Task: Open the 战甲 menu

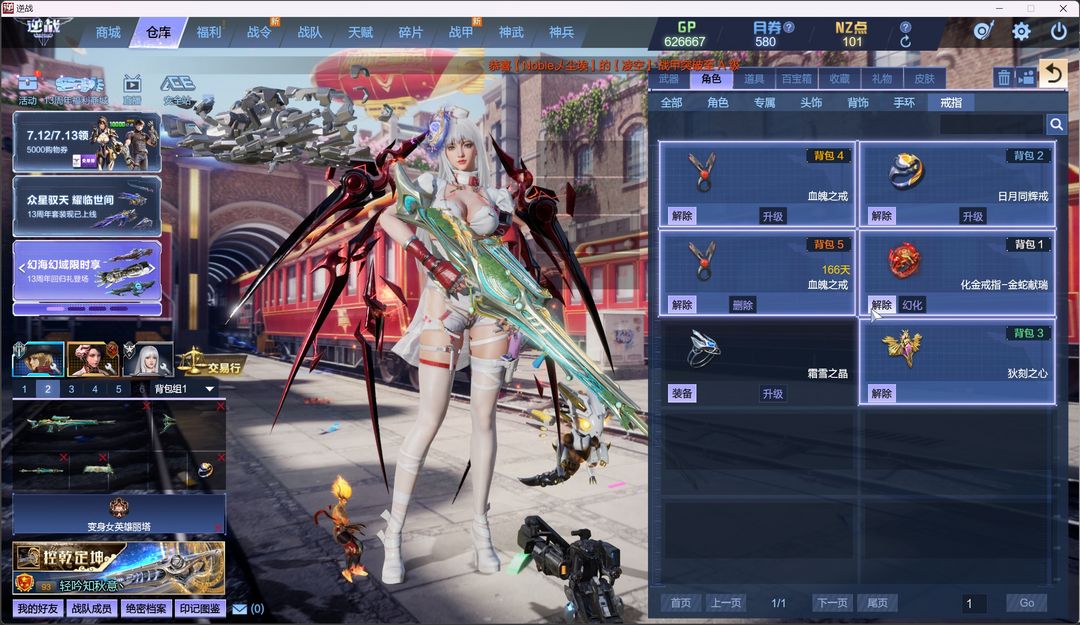Action: click(461, 32)
